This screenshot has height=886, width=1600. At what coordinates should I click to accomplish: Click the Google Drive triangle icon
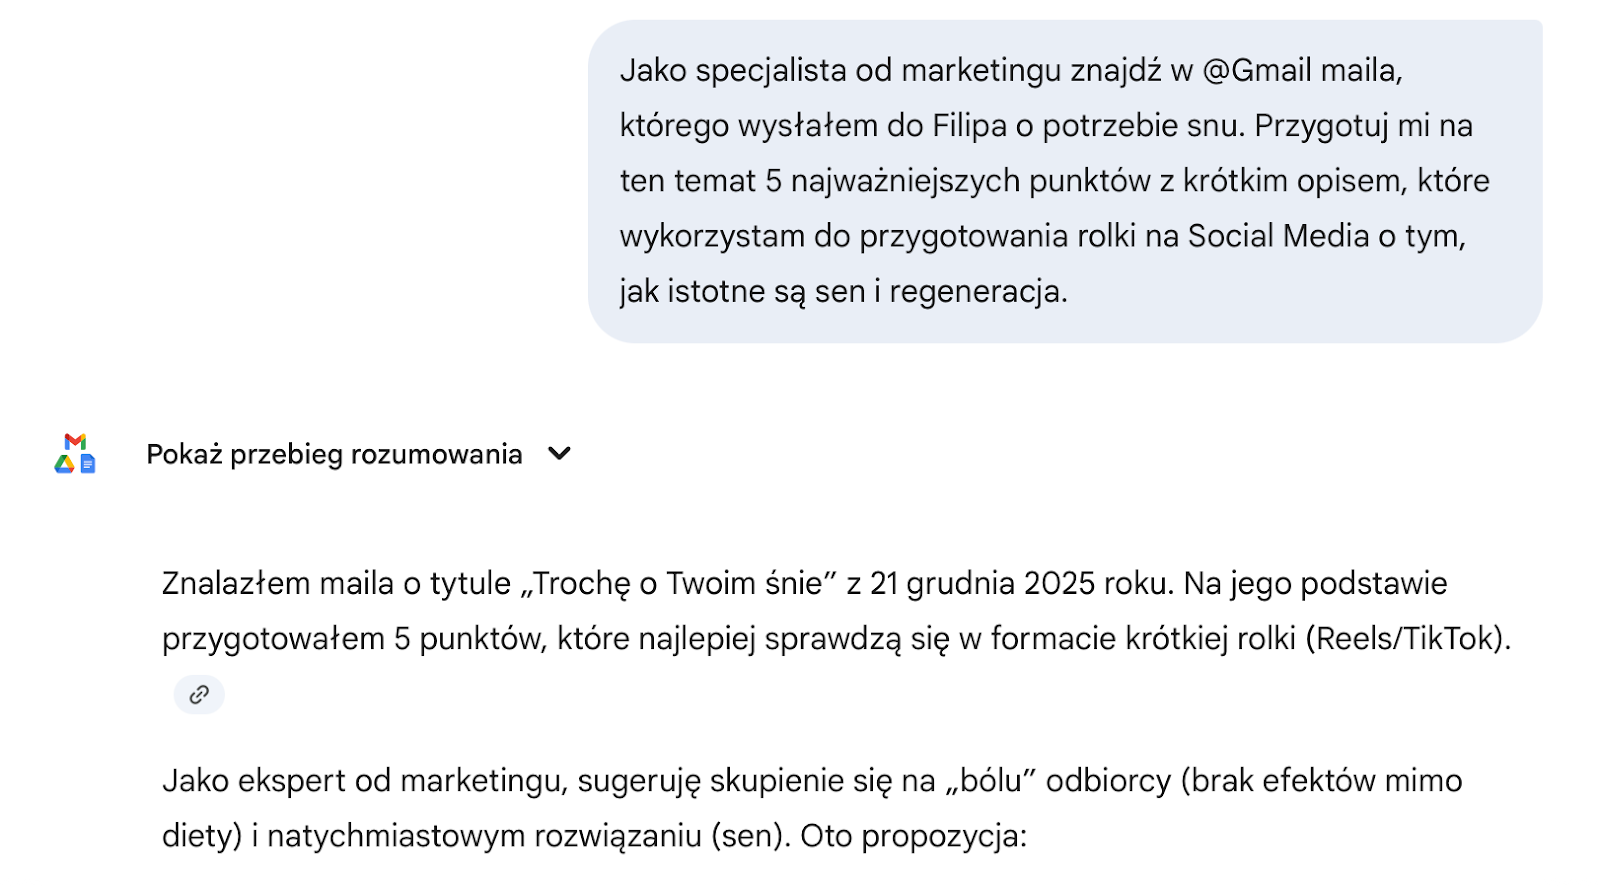65,464
